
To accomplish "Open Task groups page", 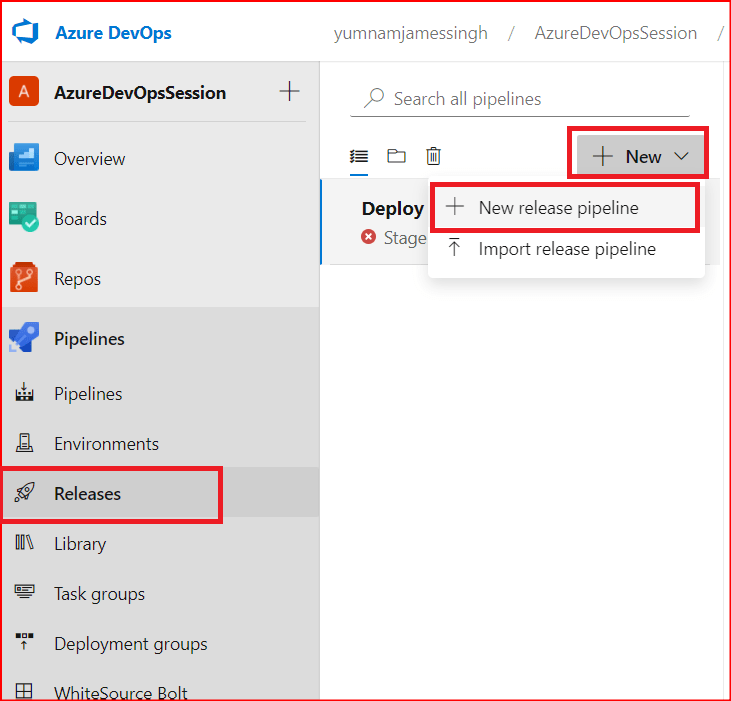I will (99, 594).
